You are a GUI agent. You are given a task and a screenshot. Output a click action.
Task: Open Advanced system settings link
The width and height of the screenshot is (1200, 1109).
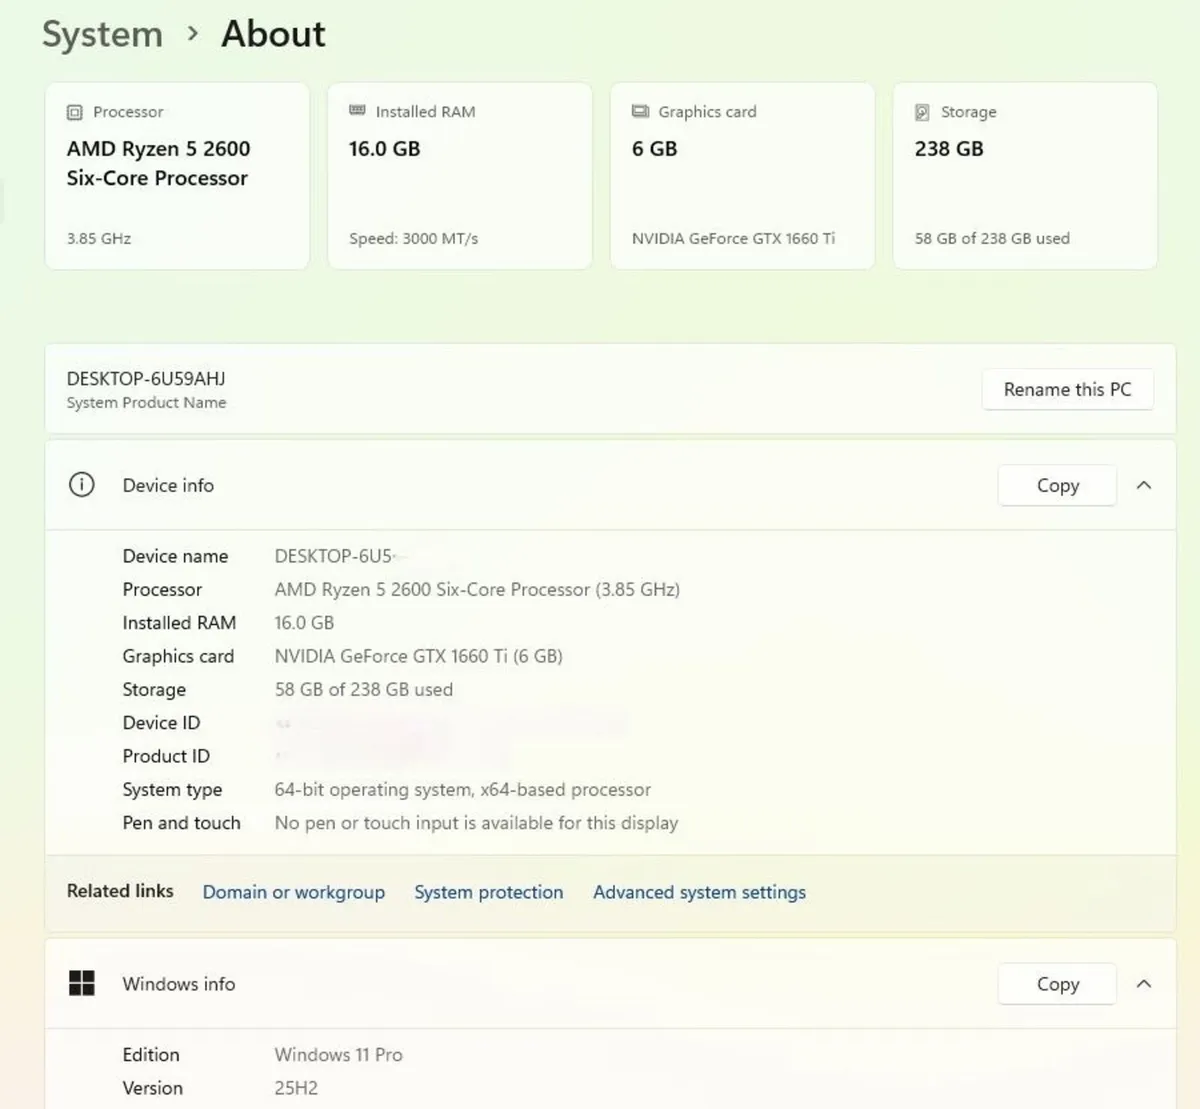pyautogui.click(x=699, y=892)
